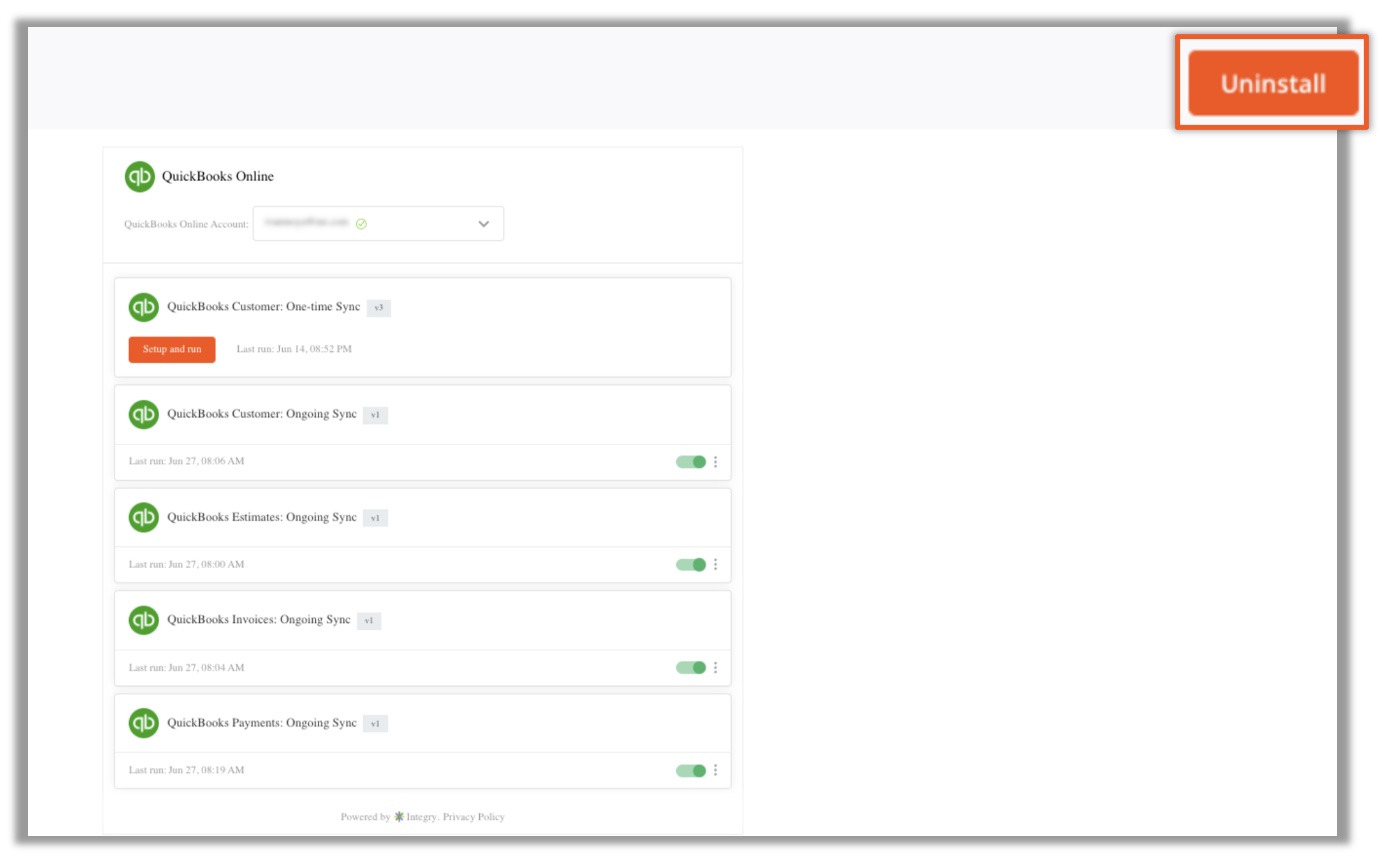Viewport: 1380px width, 862px height.
Task: Click the v3 version badge on One-time Sync
Action: [378, 308]
